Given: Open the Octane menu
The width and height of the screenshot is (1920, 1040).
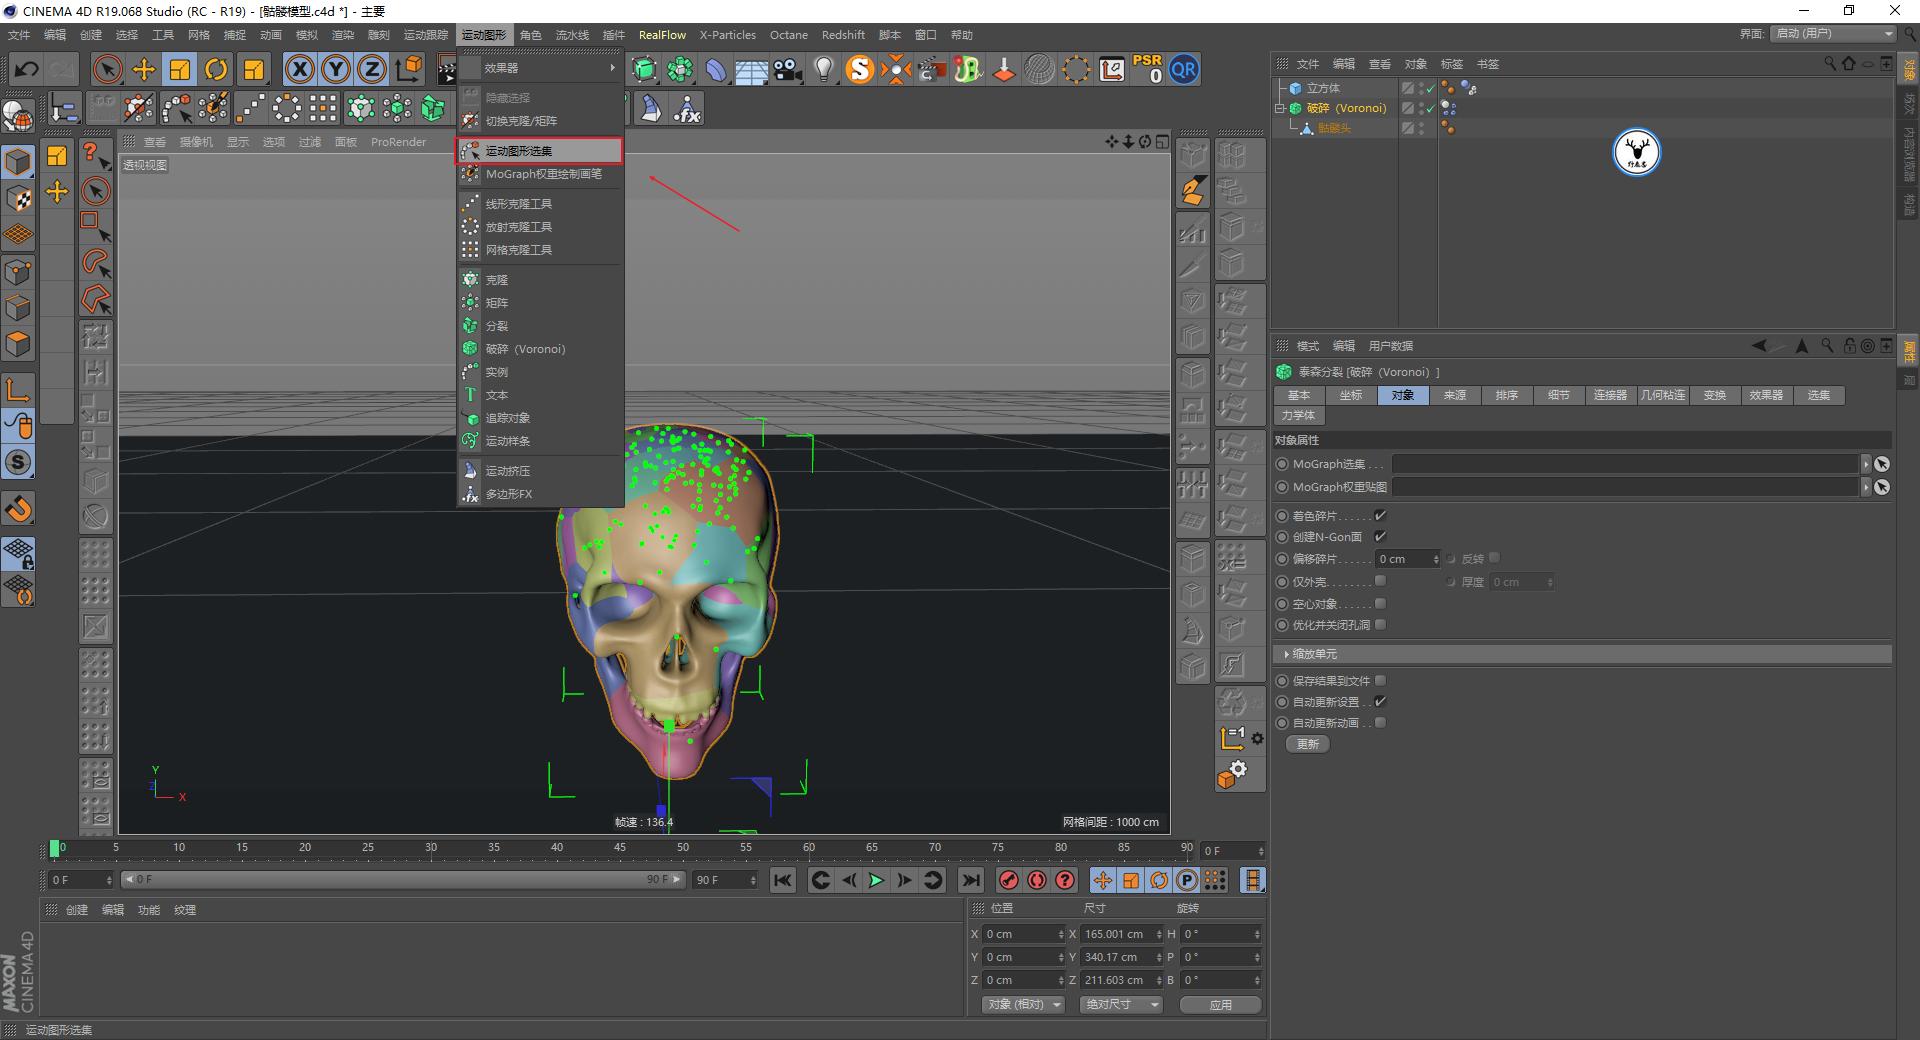Looking at the screenshot, I should [x=789, y=34].
